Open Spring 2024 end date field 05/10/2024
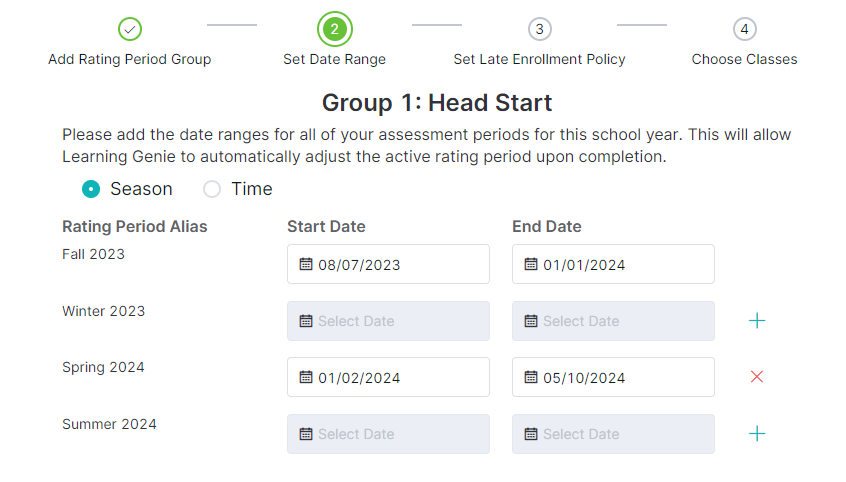The image size is (846, 482). tap(613, 377)
